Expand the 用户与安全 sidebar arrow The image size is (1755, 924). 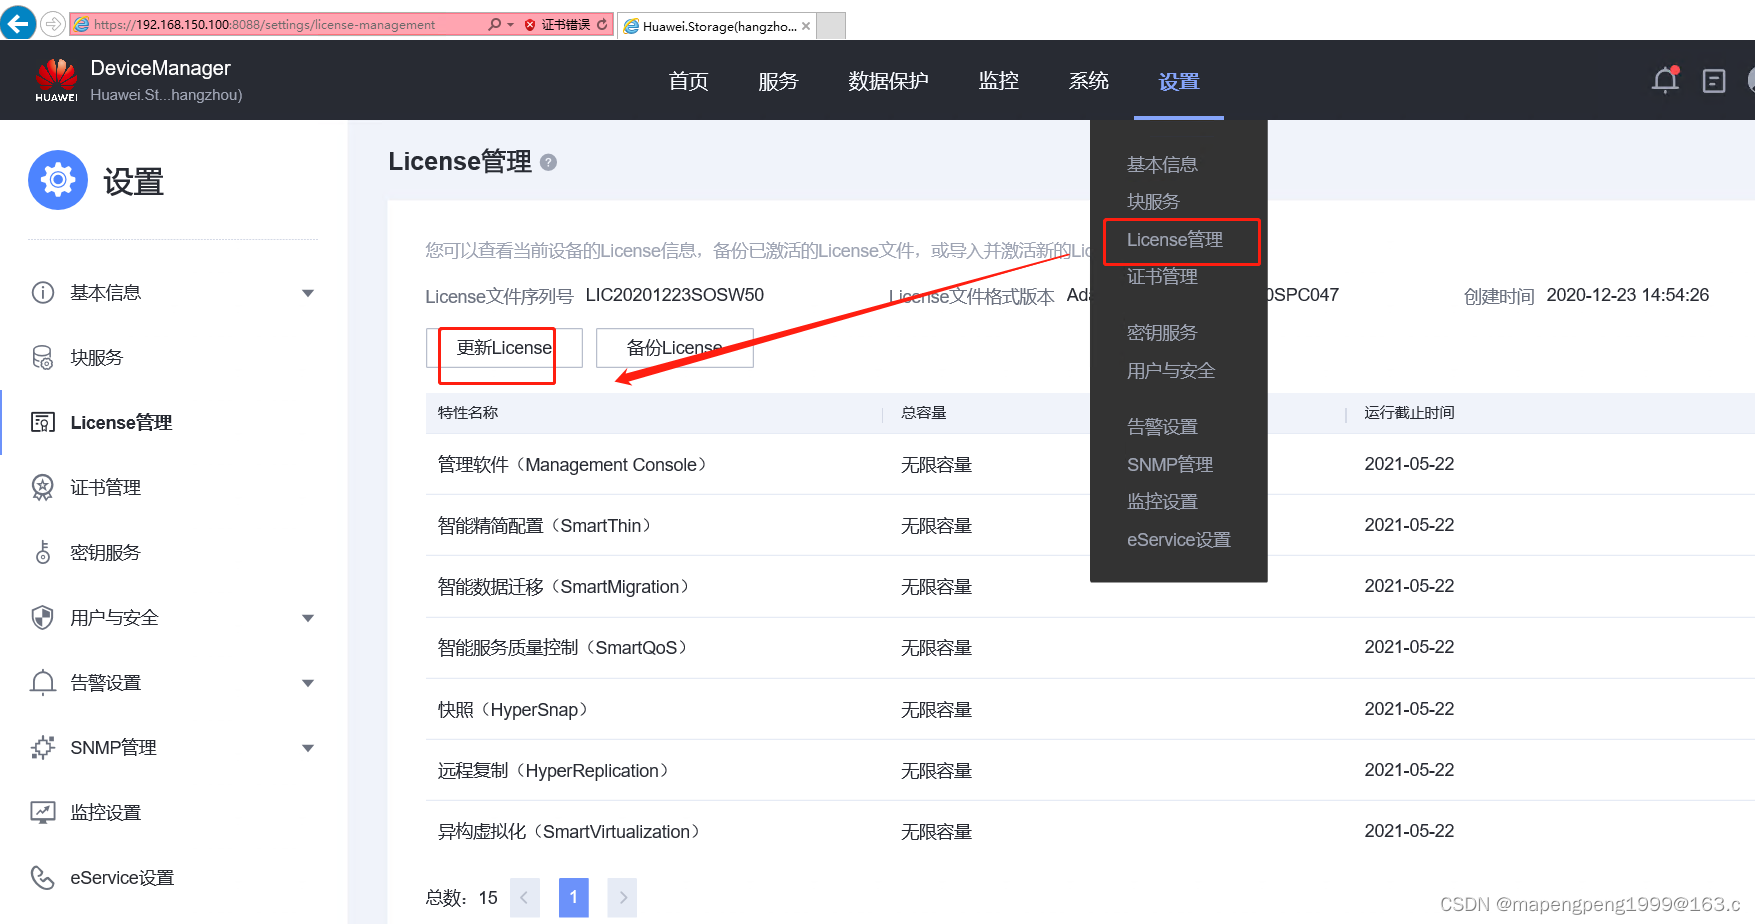[308, 618]
